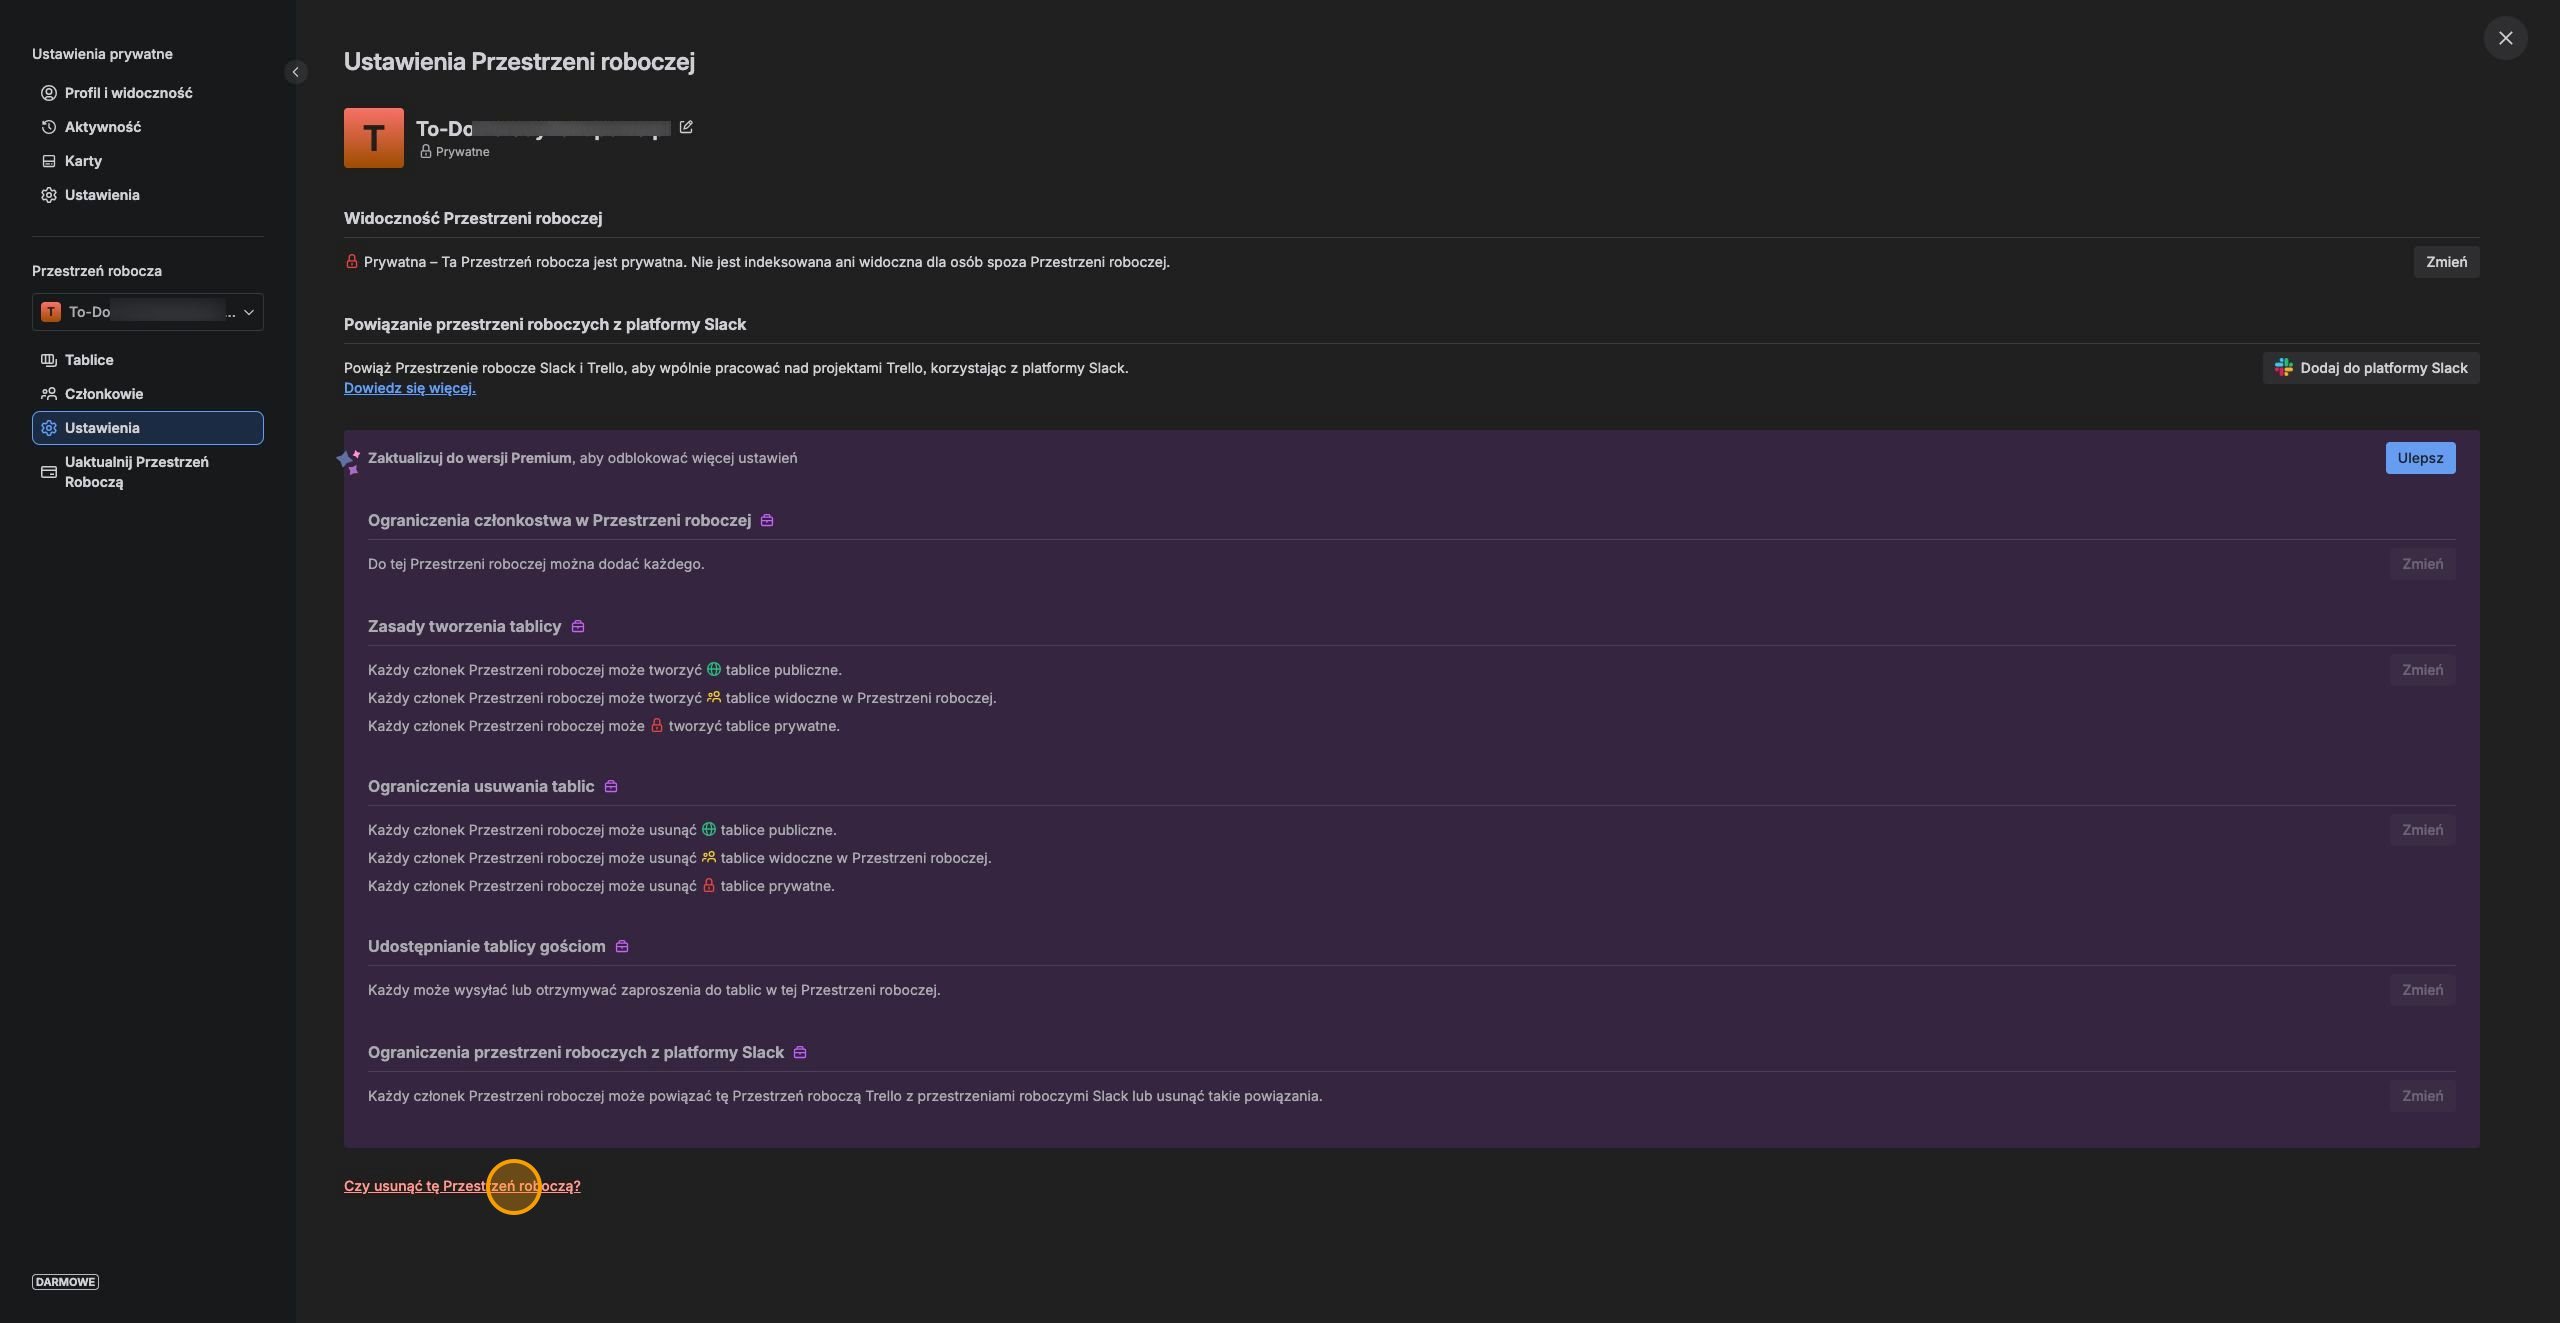Click Zmień for guest board sharing
This screenshot has width=2560, height=1323.
pos(2422,990)
